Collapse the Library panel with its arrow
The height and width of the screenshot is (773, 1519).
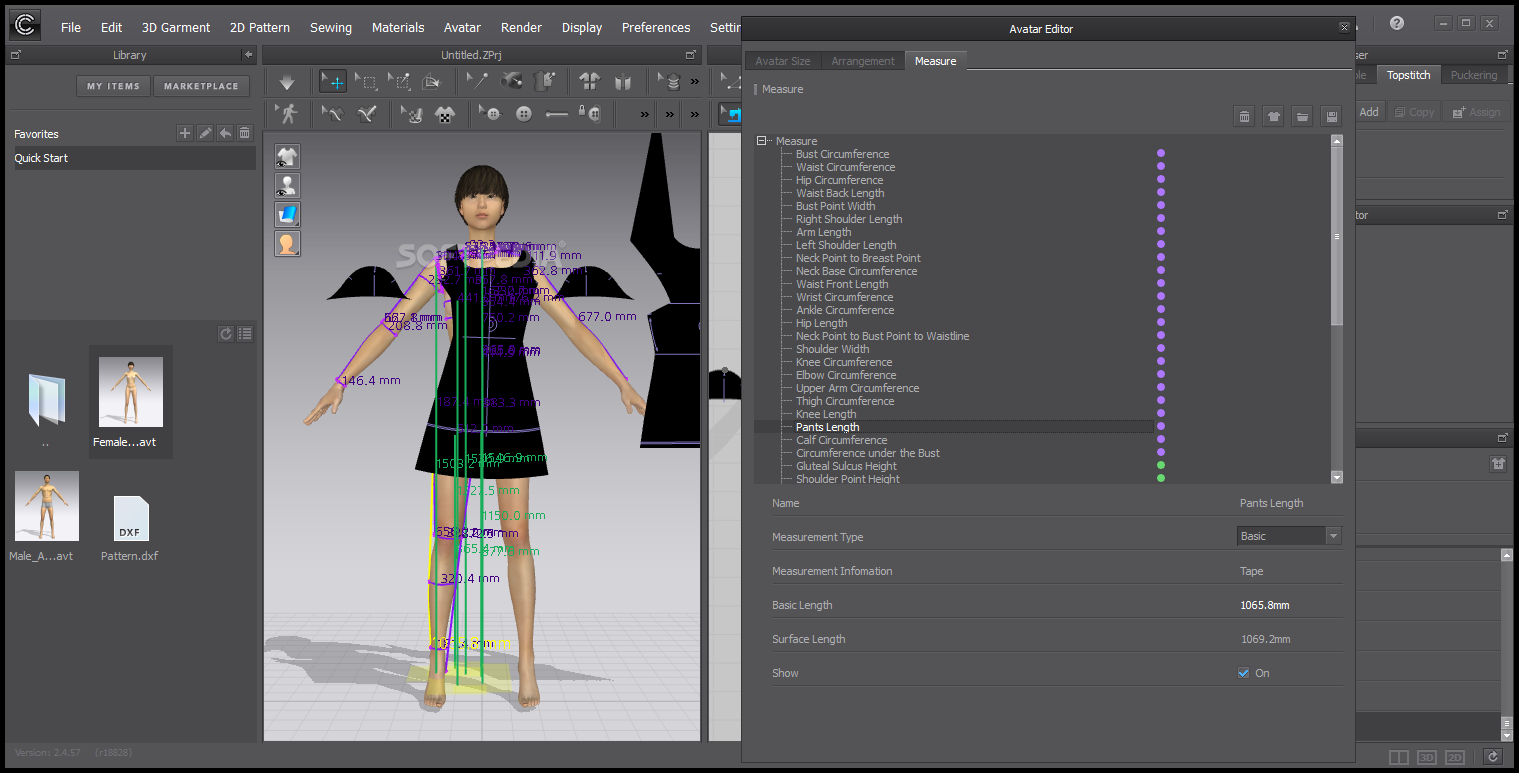(x=248, y=55)
